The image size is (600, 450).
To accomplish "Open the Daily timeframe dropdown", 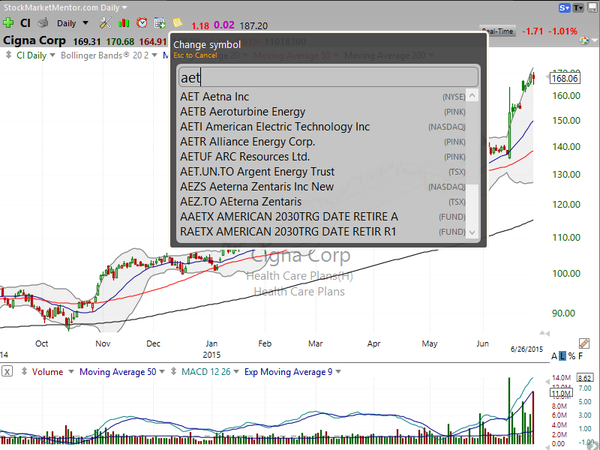I will 73,23.
